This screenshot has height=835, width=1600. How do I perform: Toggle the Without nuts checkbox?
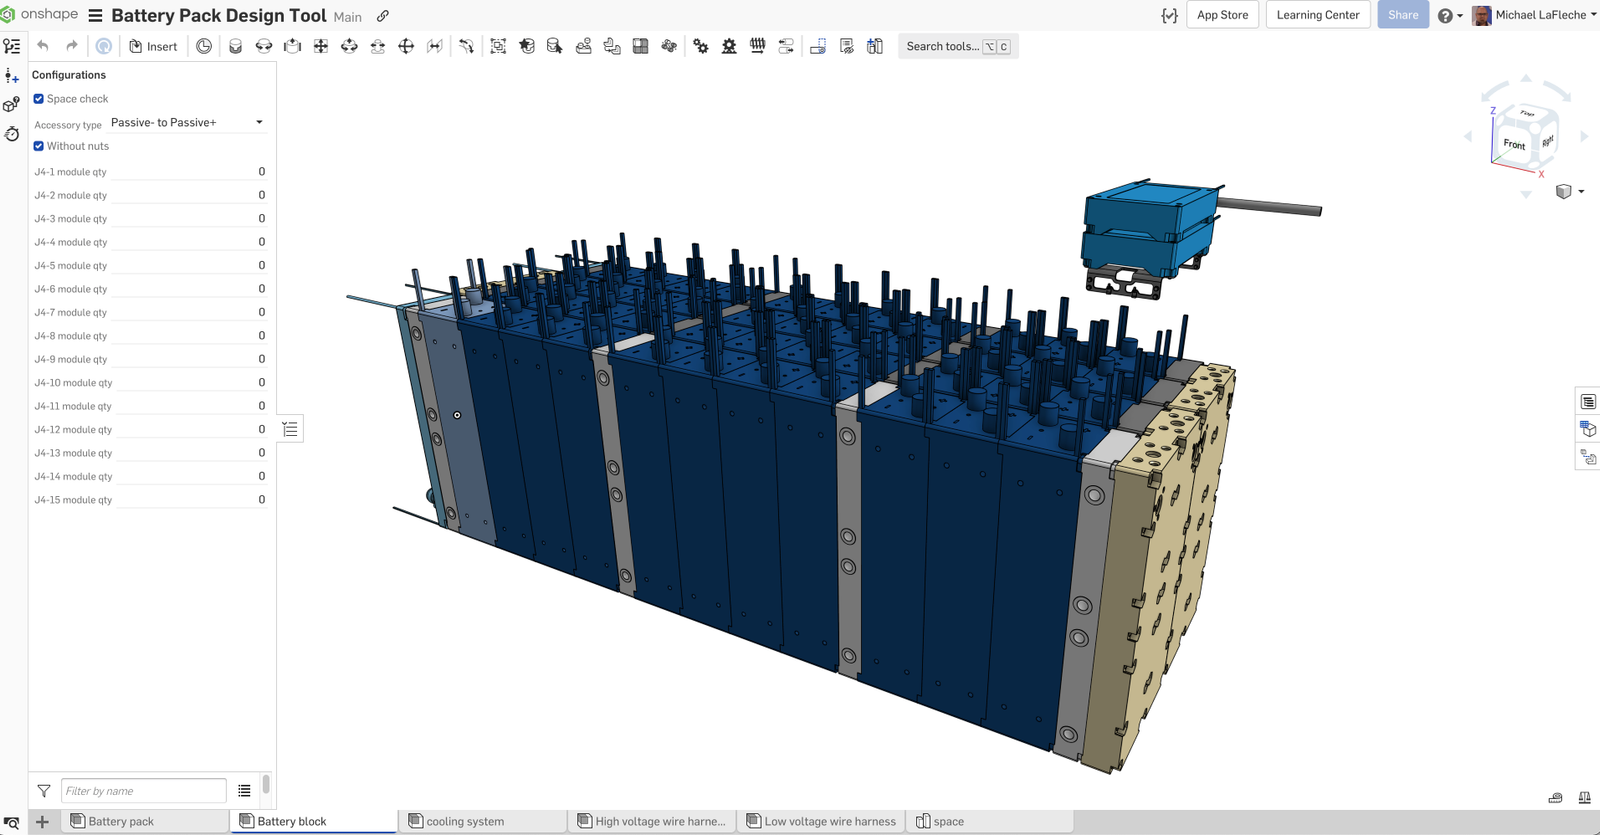coord(39,146)
